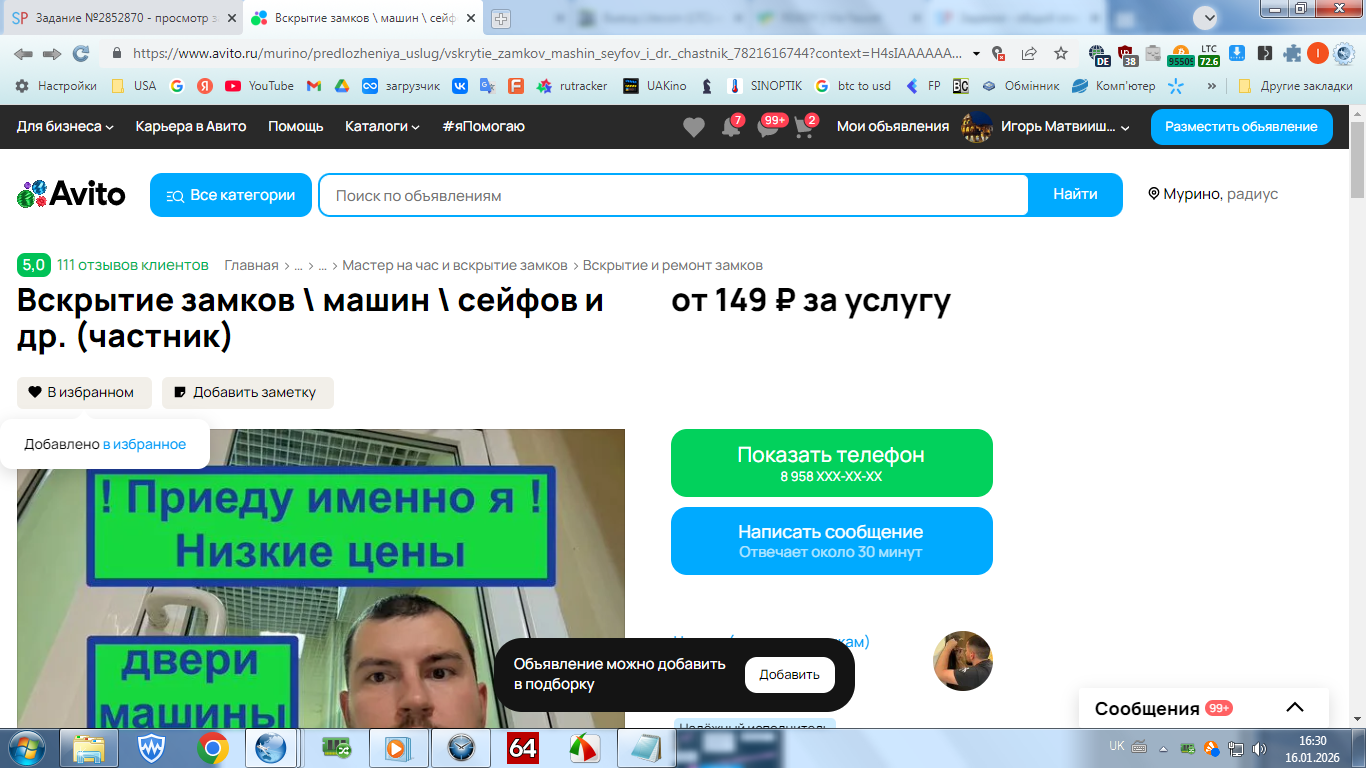Show hidden bookmarks with double chevron

point(1212,86)
